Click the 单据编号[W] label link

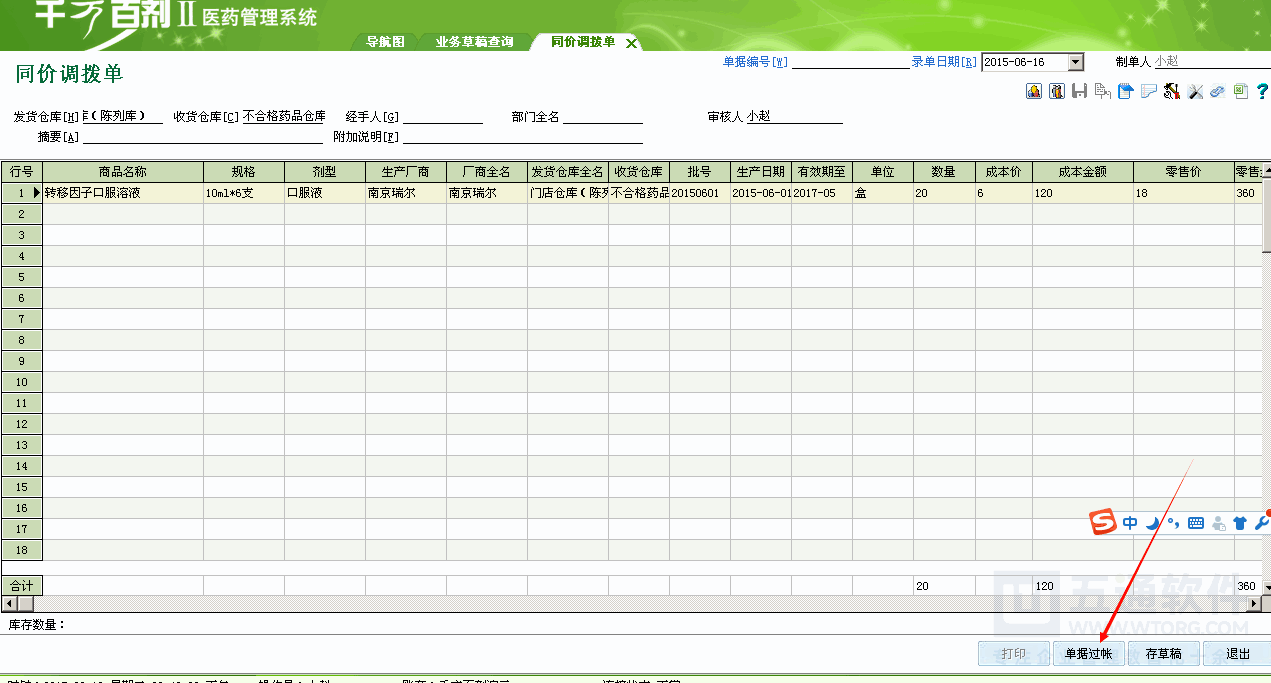[755, 62]
